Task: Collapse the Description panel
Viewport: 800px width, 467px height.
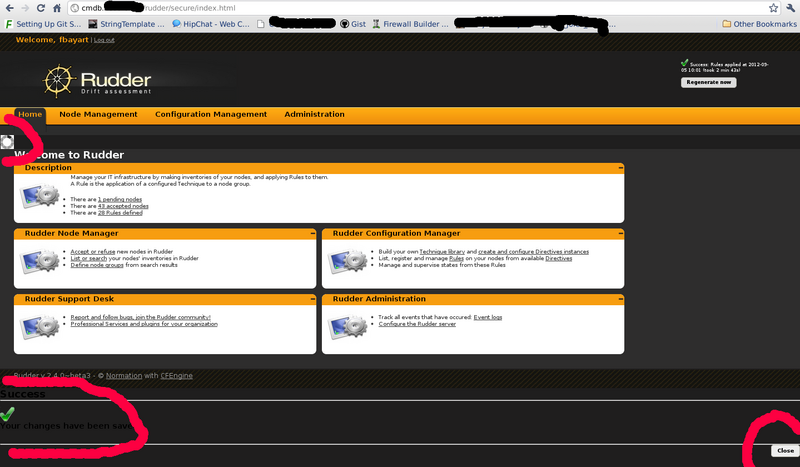Action: tap(620, 167)
